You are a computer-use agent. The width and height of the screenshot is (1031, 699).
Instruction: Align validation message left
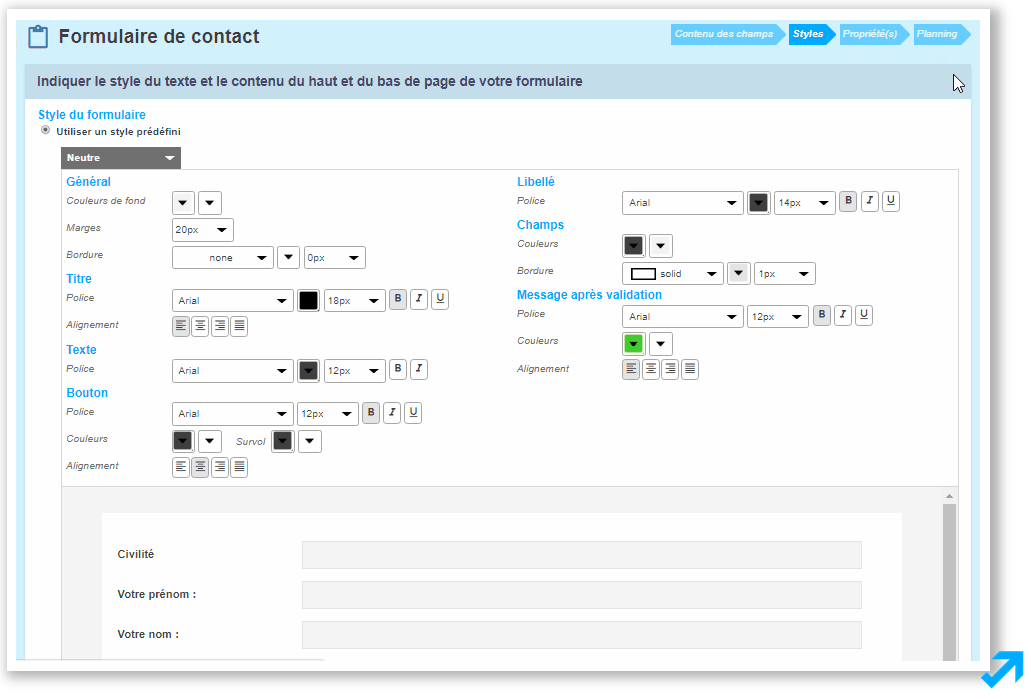click(631, 370)
